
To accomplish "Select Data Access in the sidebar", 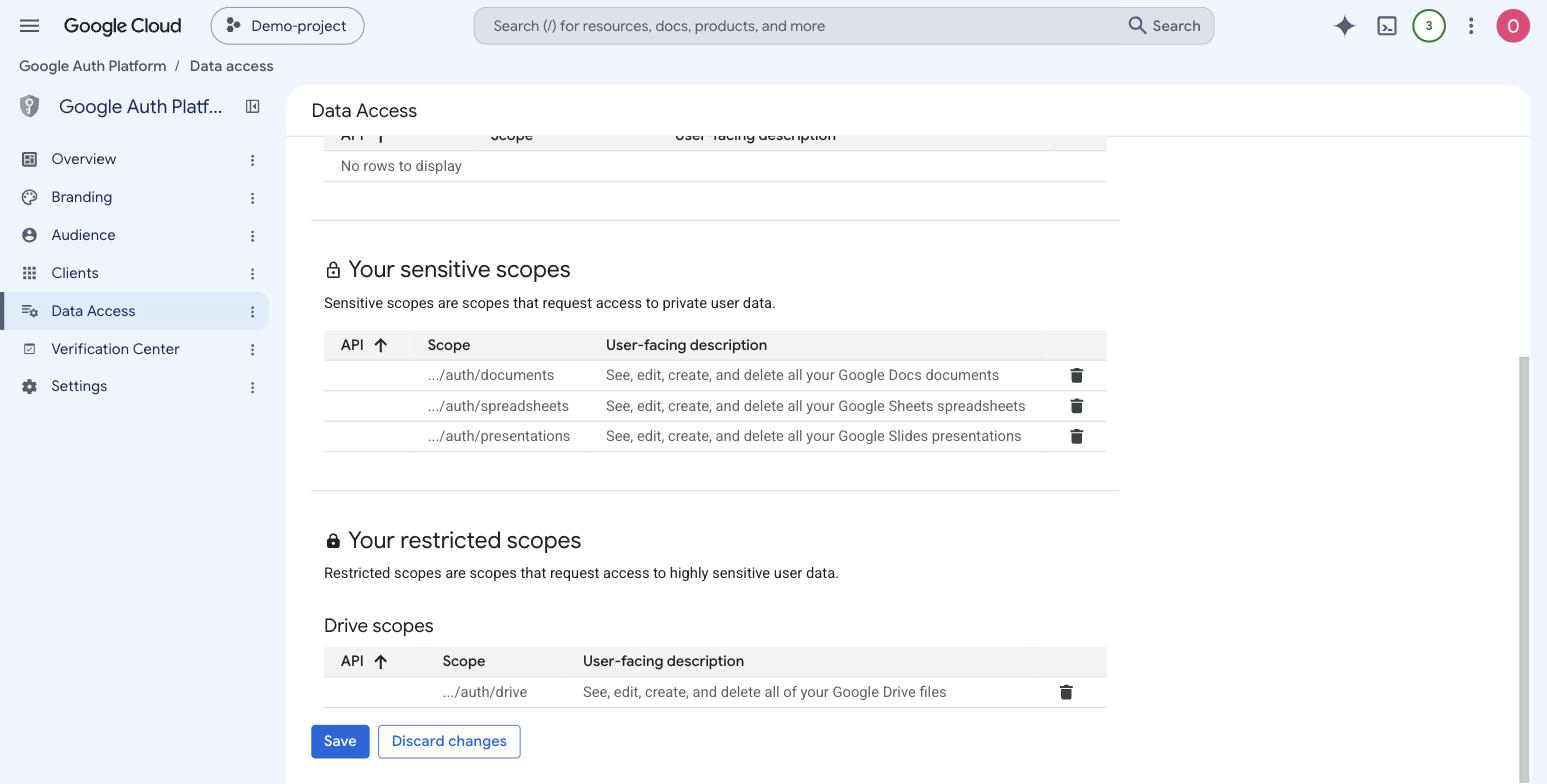I will click(x=134, y=311).
